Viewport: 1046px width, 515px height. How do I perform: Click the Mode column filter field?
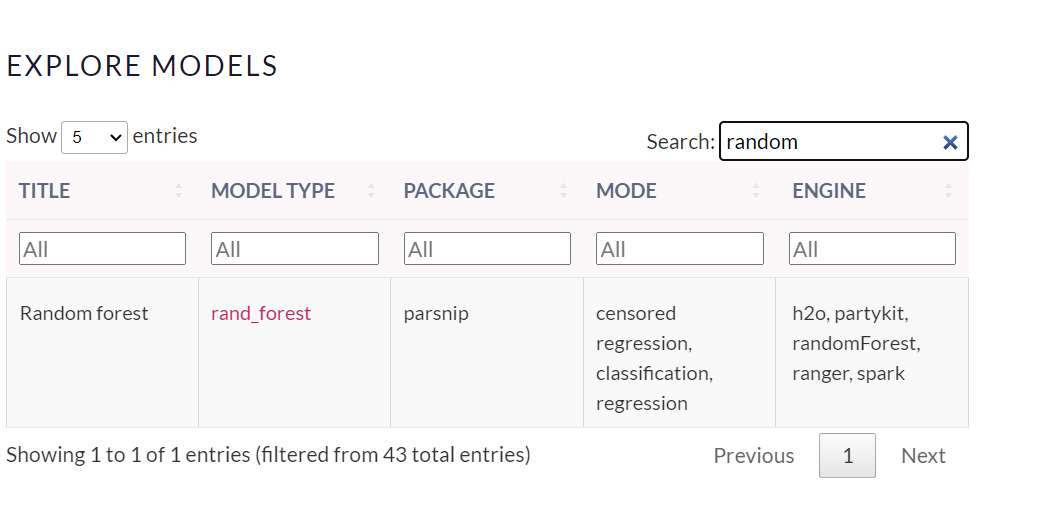point(680,249)
